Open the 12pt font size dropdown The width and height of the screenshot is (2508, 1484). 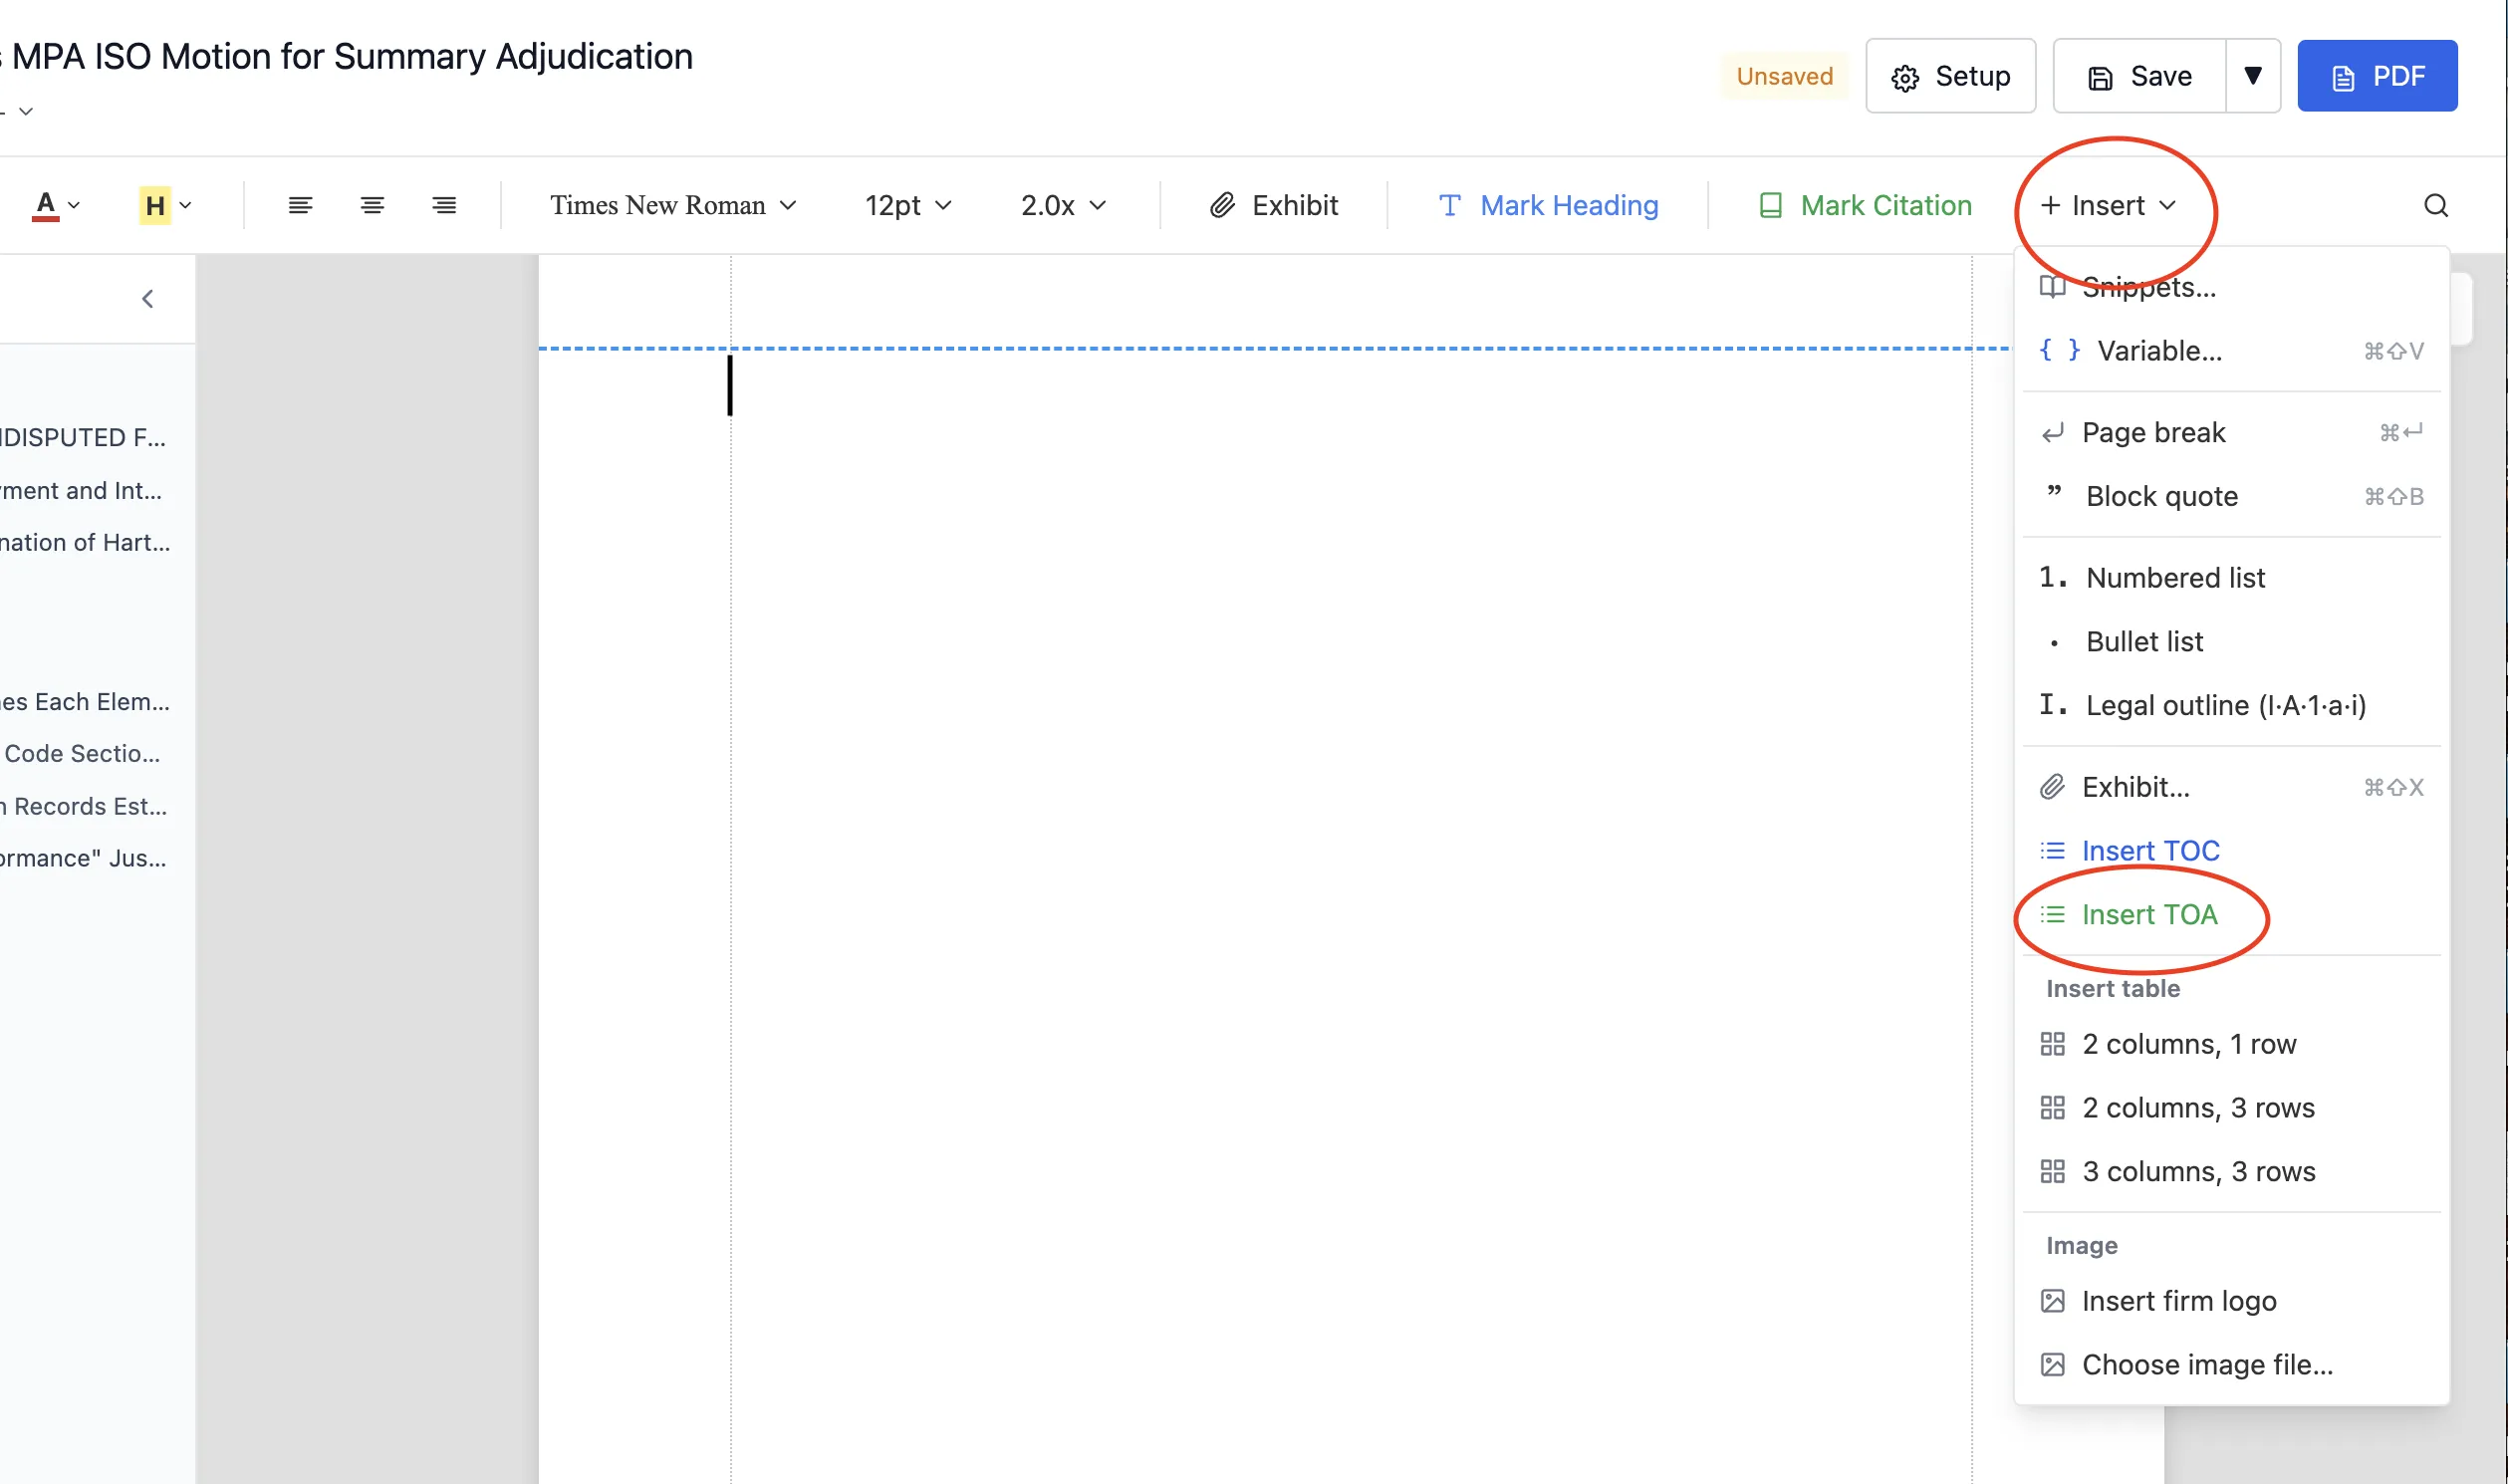coord(908,205)
